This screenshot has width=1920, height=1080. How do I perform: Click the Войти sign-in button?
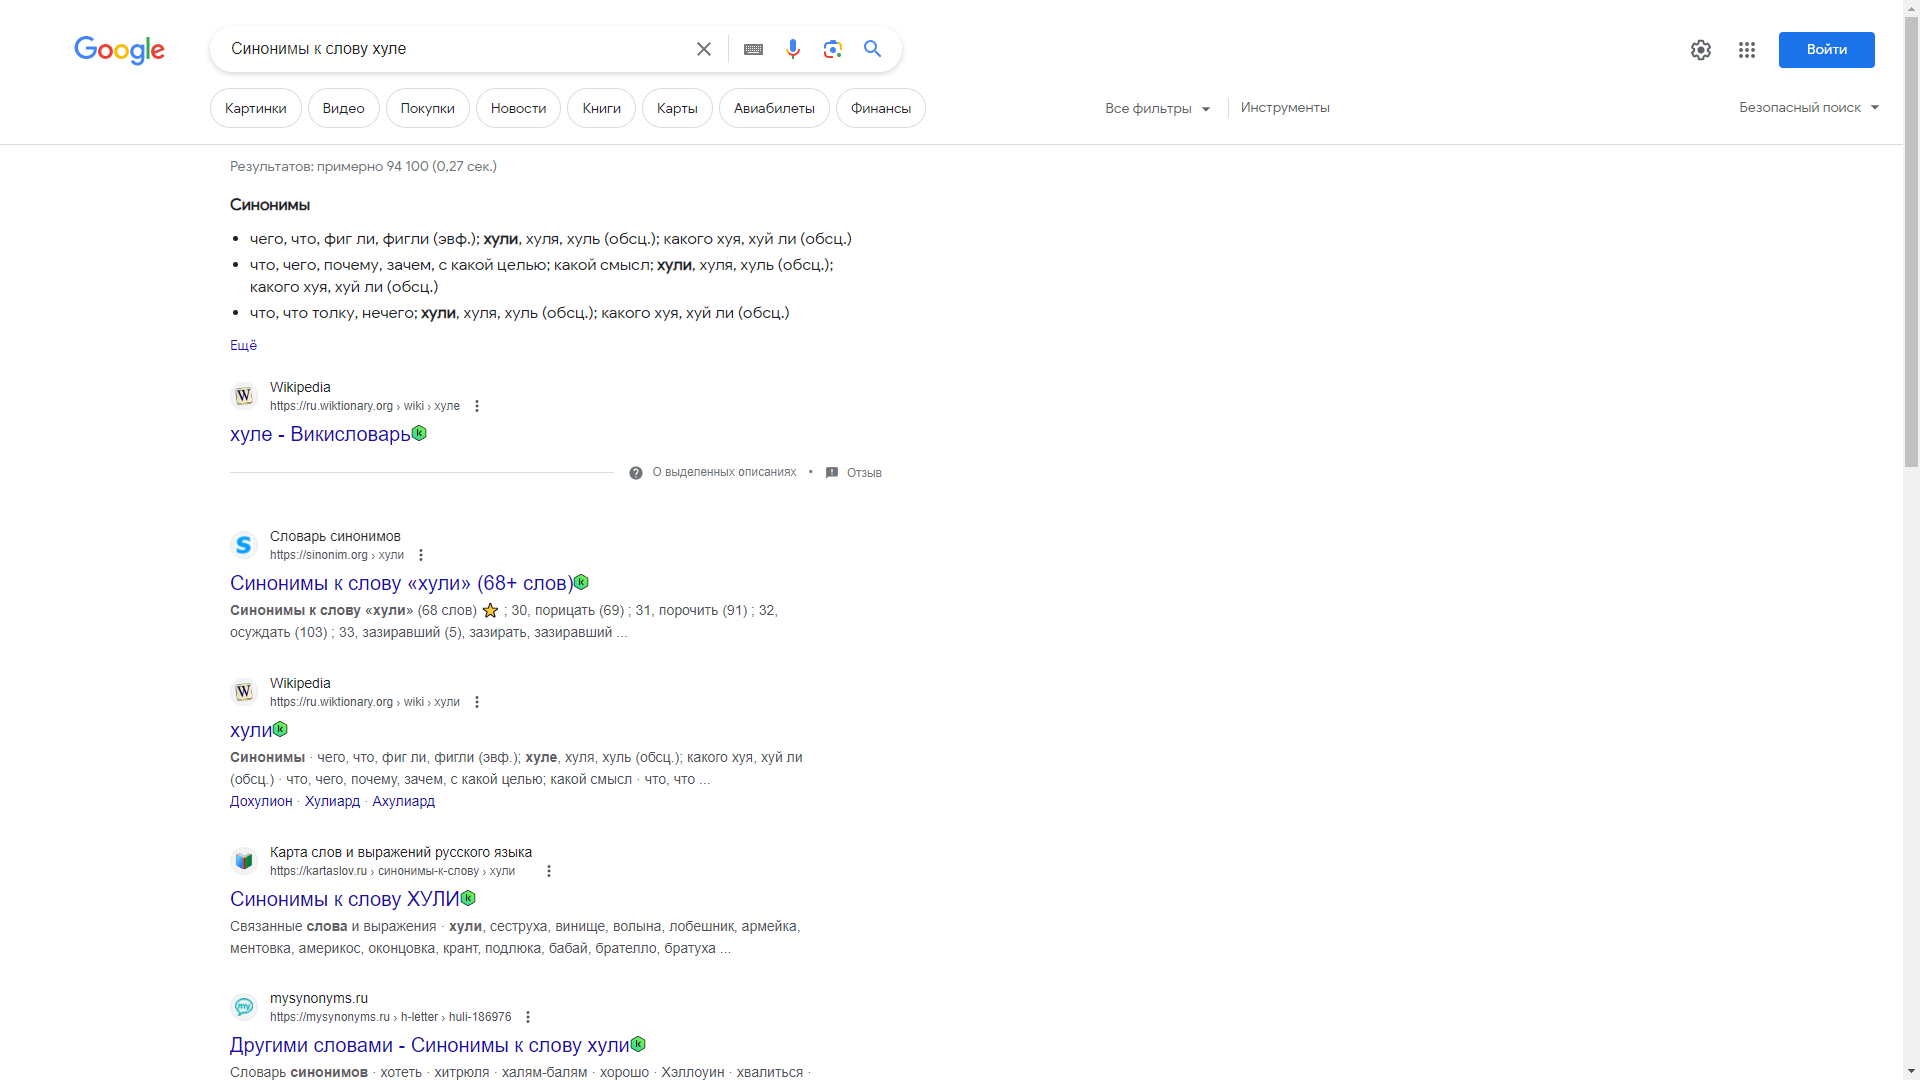coord(1826,50)
